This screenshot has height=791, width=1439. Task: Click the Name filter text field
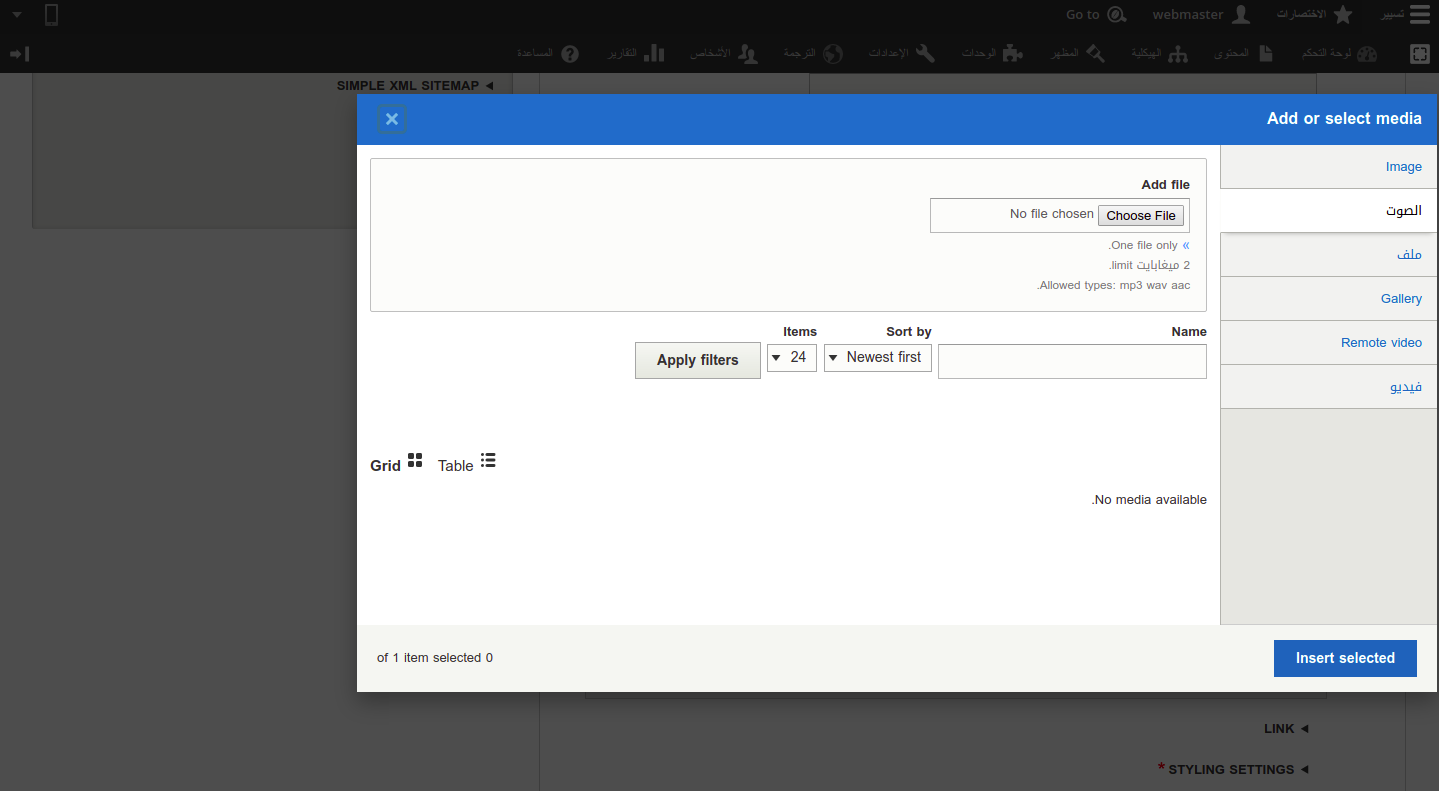pyautogui.click(x=1071, y=362)
